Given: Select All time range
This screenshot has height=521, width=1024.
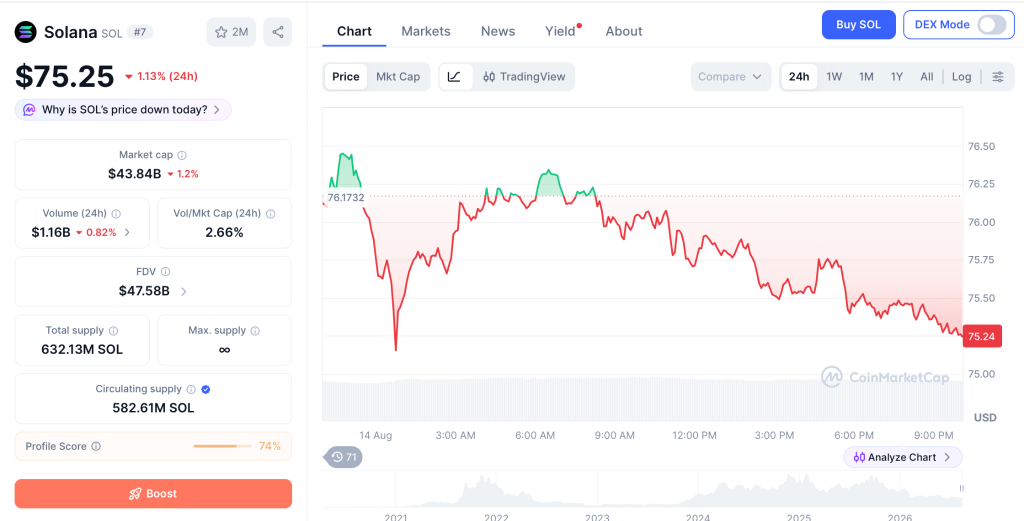Looking at the screenshot, I should pyautogui.click(x=927, y=76).
